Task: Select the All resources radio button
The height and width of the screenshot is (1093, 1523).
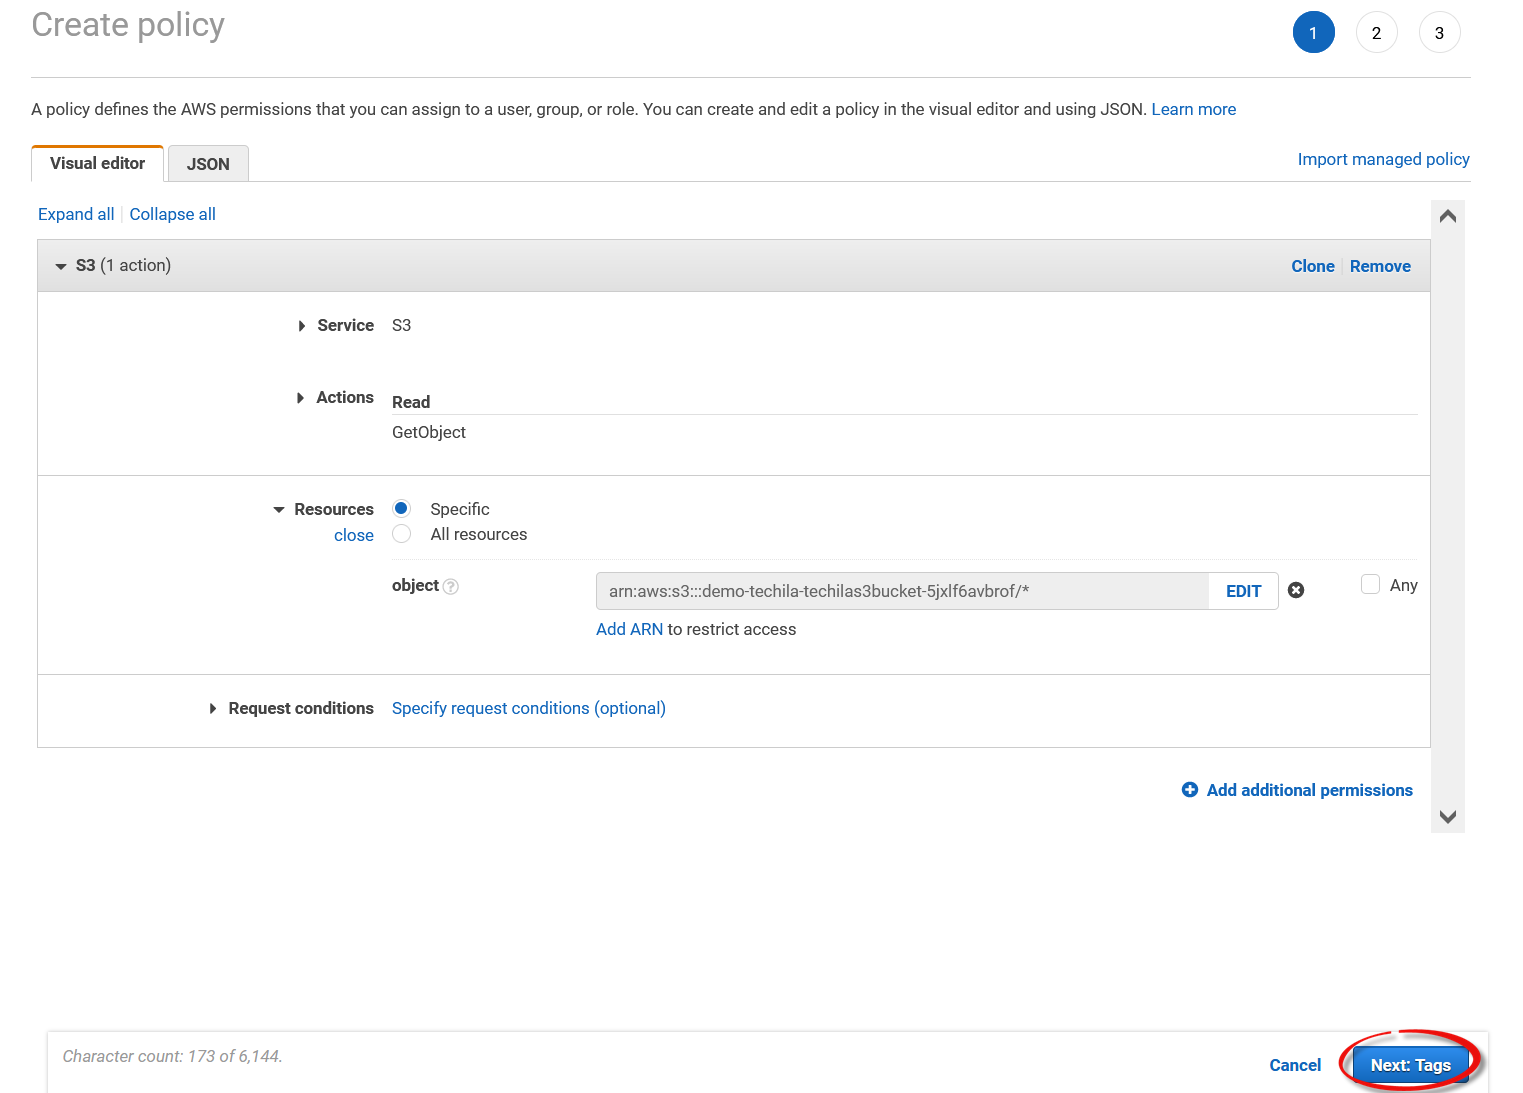Action: click(402, 534)
